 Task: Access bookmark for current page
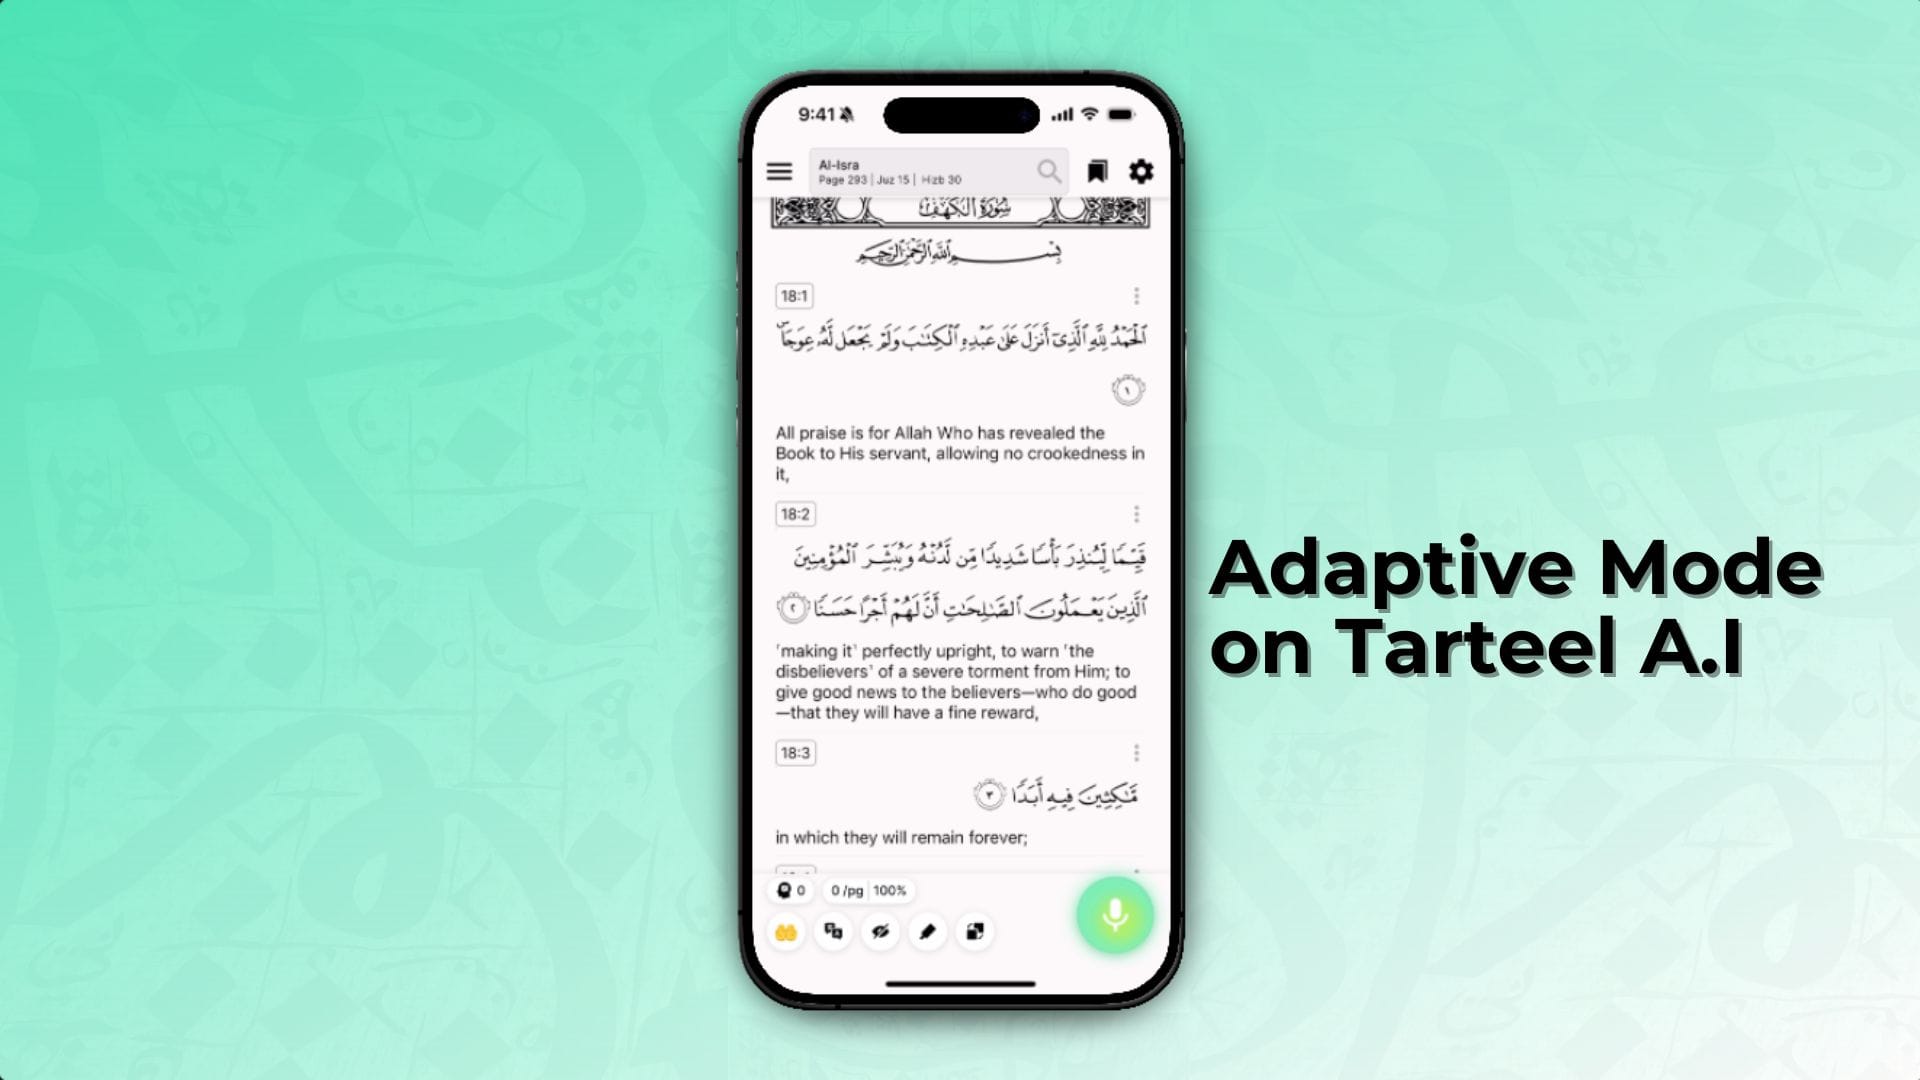click(x=1096, y=170)
